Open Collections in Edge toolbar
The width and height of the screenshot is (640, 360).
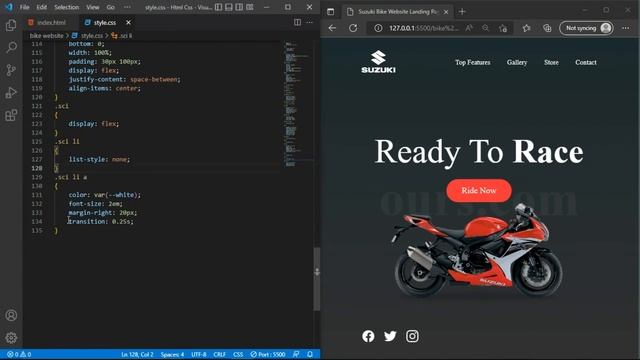[547, 28]
